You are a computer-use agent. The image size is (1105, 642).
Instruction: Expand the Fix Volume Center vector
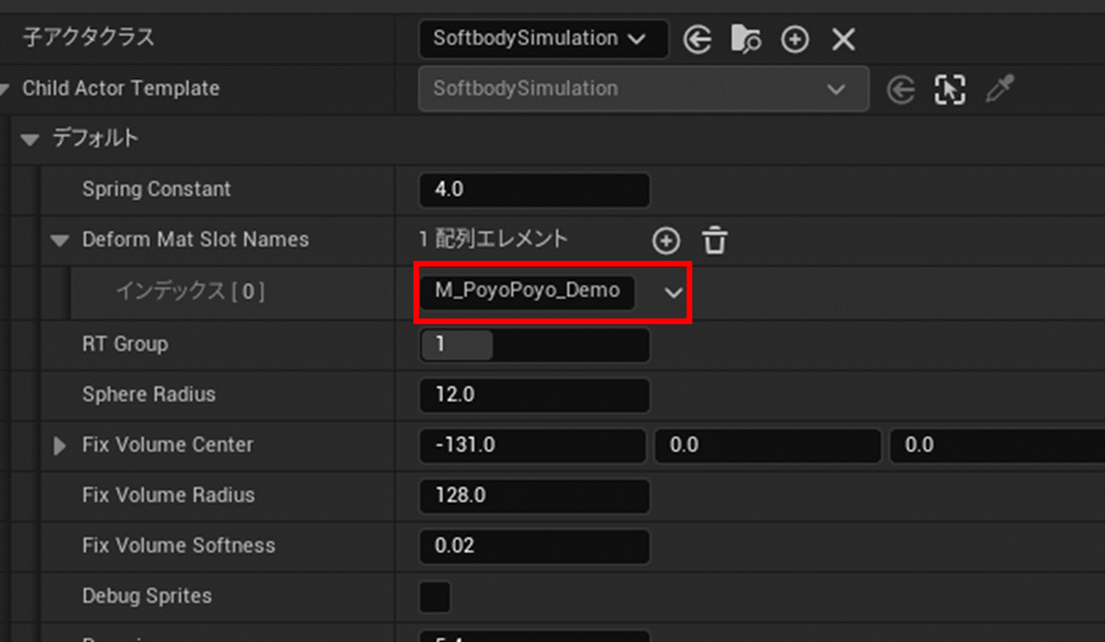pos(60,445)
